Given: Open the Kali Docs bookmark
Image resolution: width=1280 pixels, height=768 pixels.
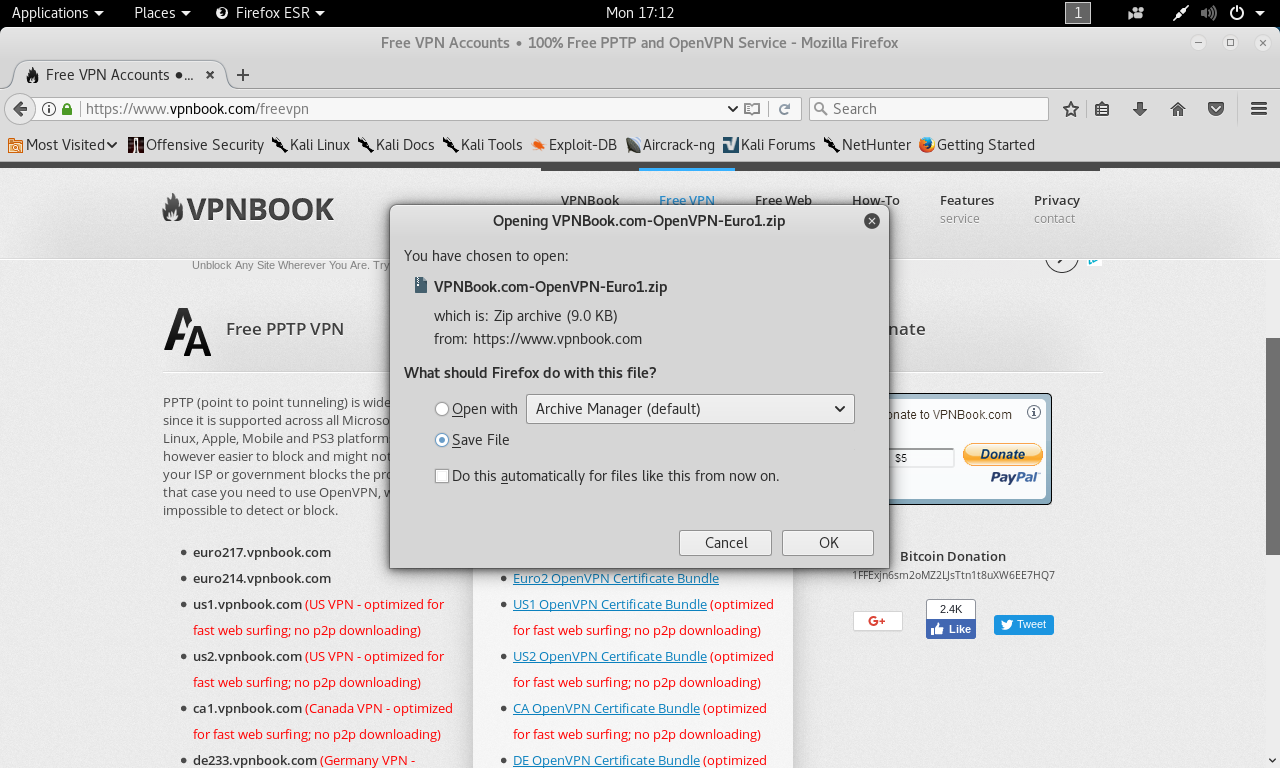Looking at the screenshot, I should pos(396,145).
